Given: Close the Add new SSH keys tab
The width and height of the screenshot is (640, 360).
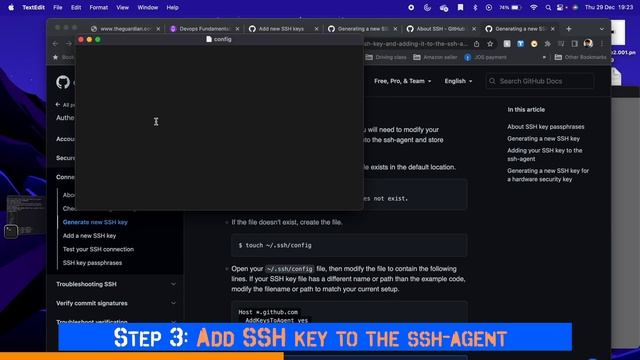Looking at the screenshot, I should coord(316,29).
